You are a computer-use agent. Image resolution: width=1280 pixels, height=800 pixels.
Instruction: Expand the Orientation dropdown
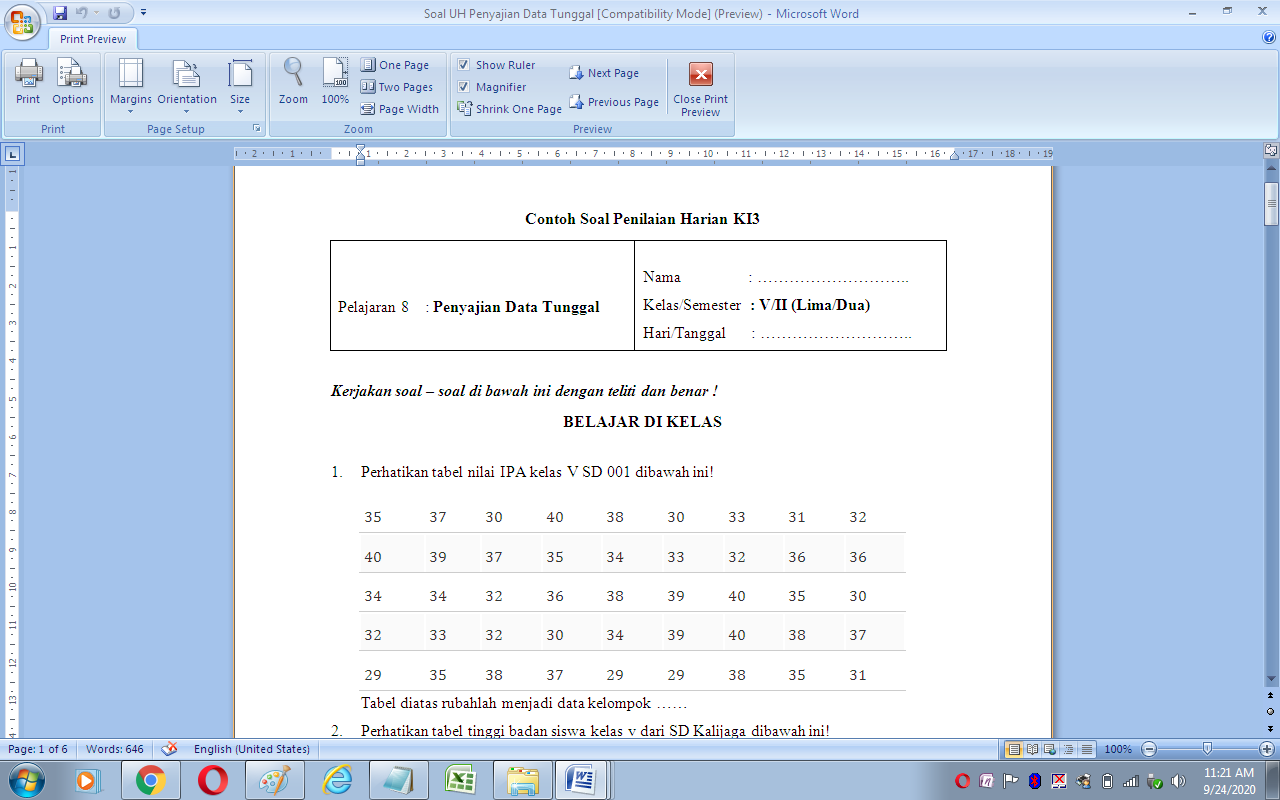[x=187, y=86]
